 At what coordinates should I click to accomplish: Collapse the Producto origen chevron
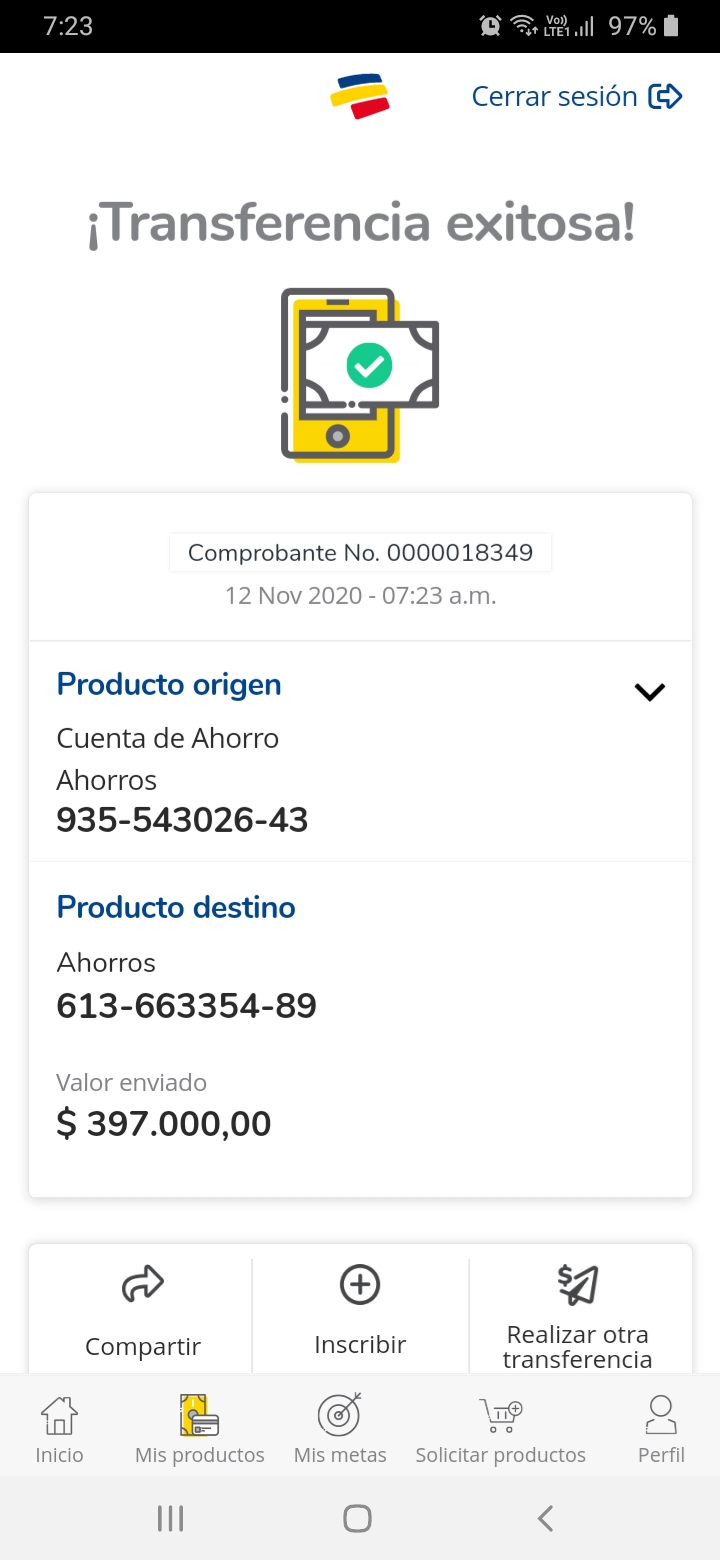coord(650,692)
